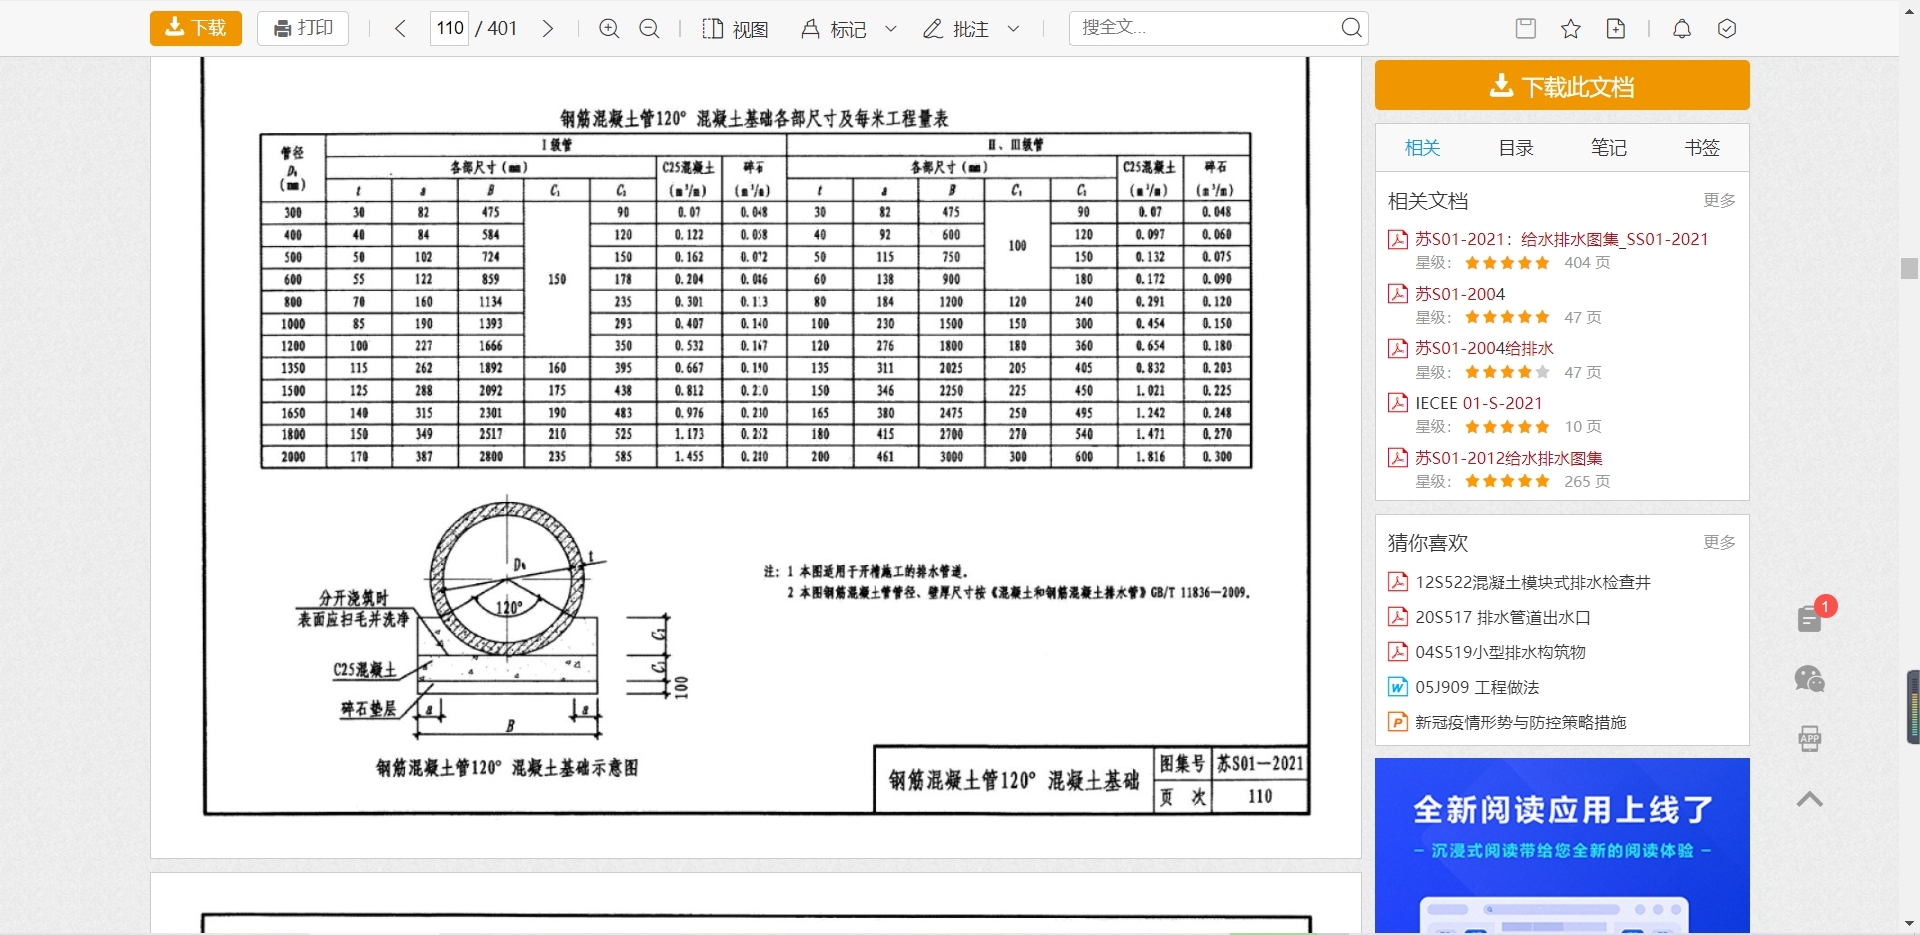This screenshot has height=935, width=1920.
Task: Click the vertical scrollbar thumb
Action: click(x=1909, y=268)
